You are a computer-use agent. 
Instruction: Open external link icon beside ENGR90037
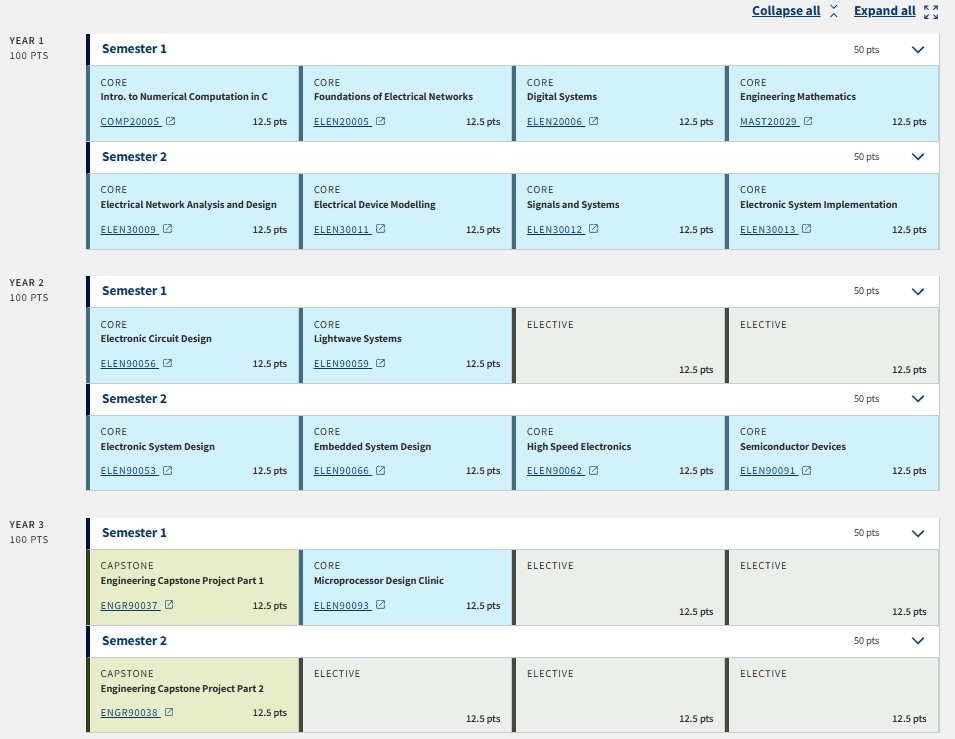tap(169, 605)
